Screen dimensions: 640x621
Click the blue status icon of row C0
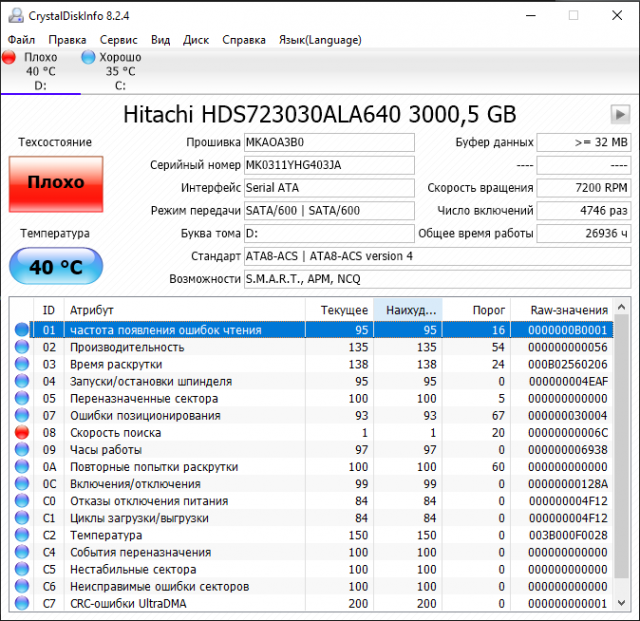tap(22, 501)
